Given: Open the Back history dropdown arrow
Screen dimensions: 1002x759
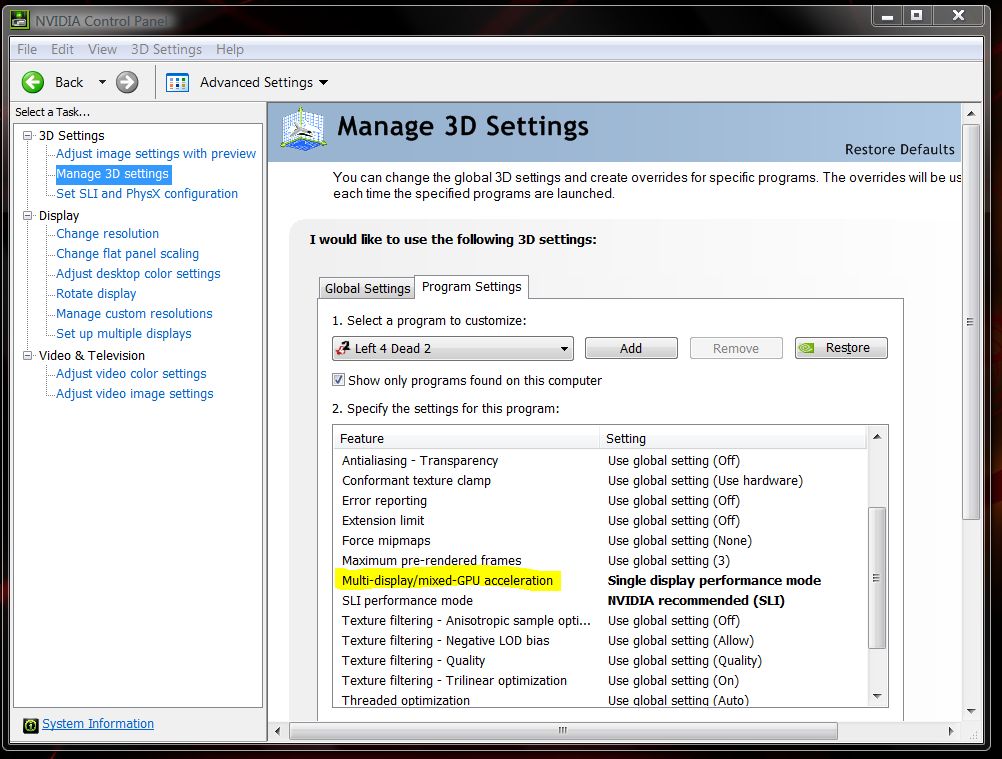Looking at the screenshot, I should point(102,82).
